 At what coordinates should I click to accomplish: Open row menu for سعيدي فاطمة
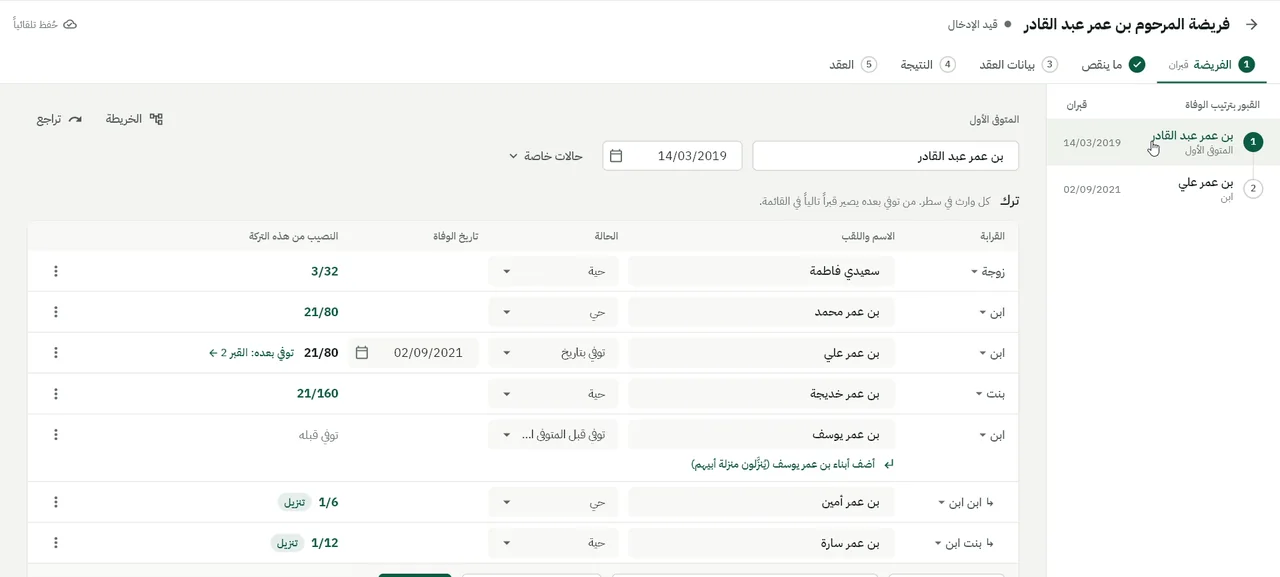(x=56, y=271)
